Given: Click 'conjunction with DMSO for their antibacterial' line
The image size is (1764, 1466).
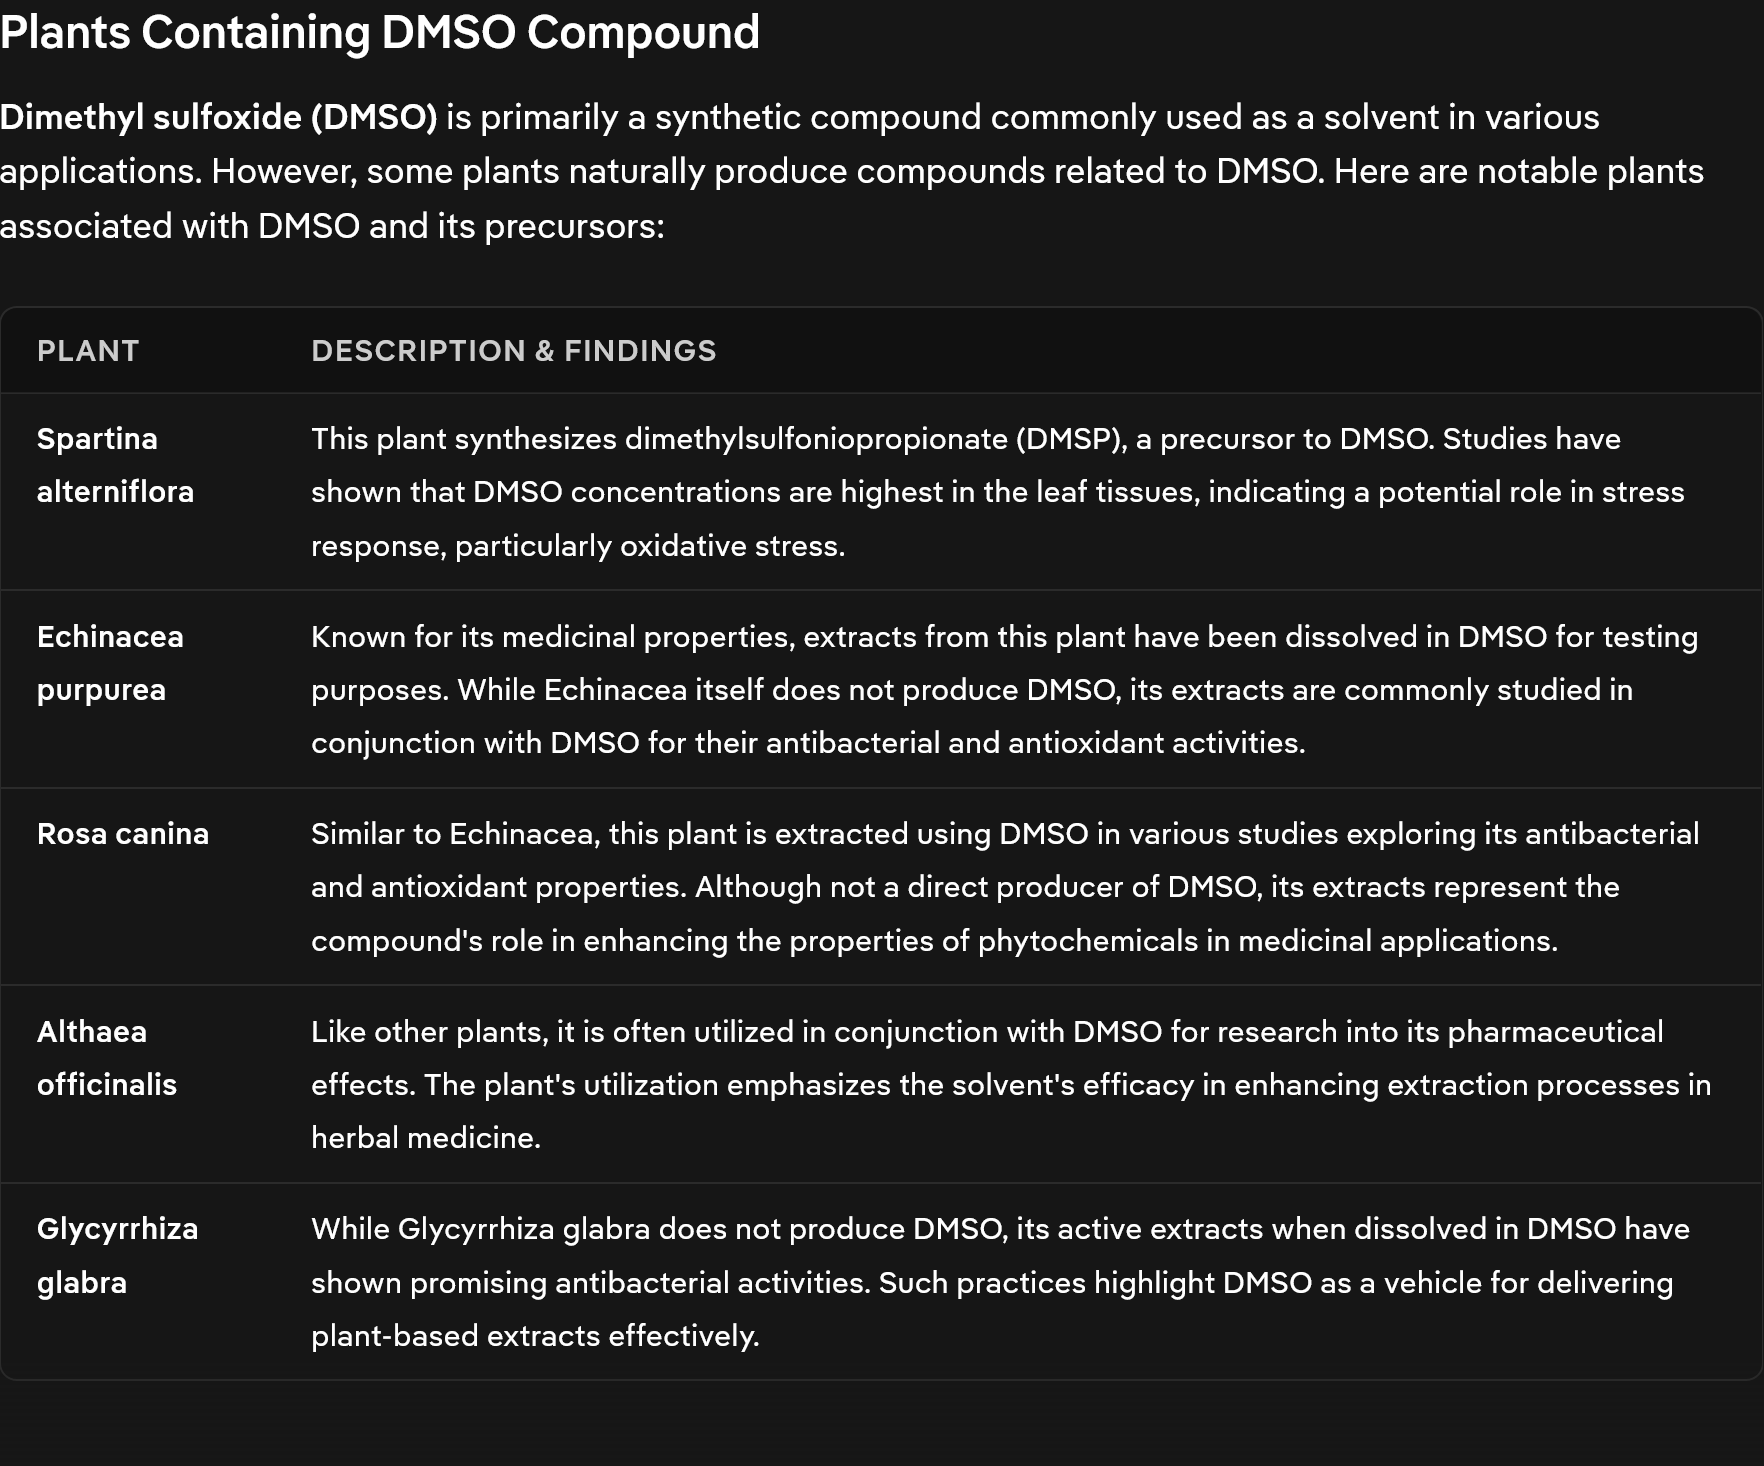Looking at the screenshot, I should pyautogui.click(x=808, y=743).
